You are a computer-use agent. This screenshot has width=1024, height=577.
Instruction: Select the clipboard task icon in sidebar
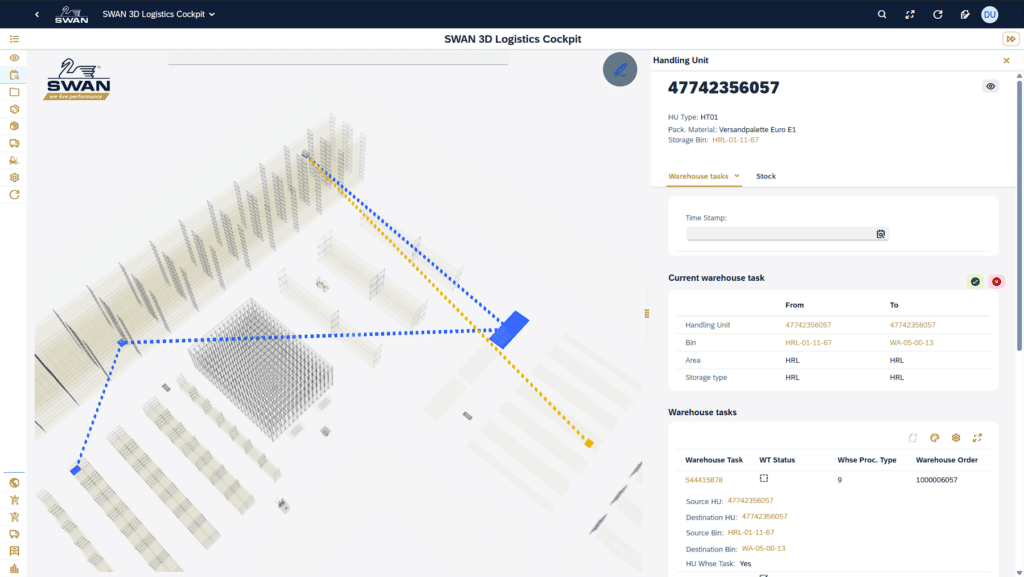[14, 75]
